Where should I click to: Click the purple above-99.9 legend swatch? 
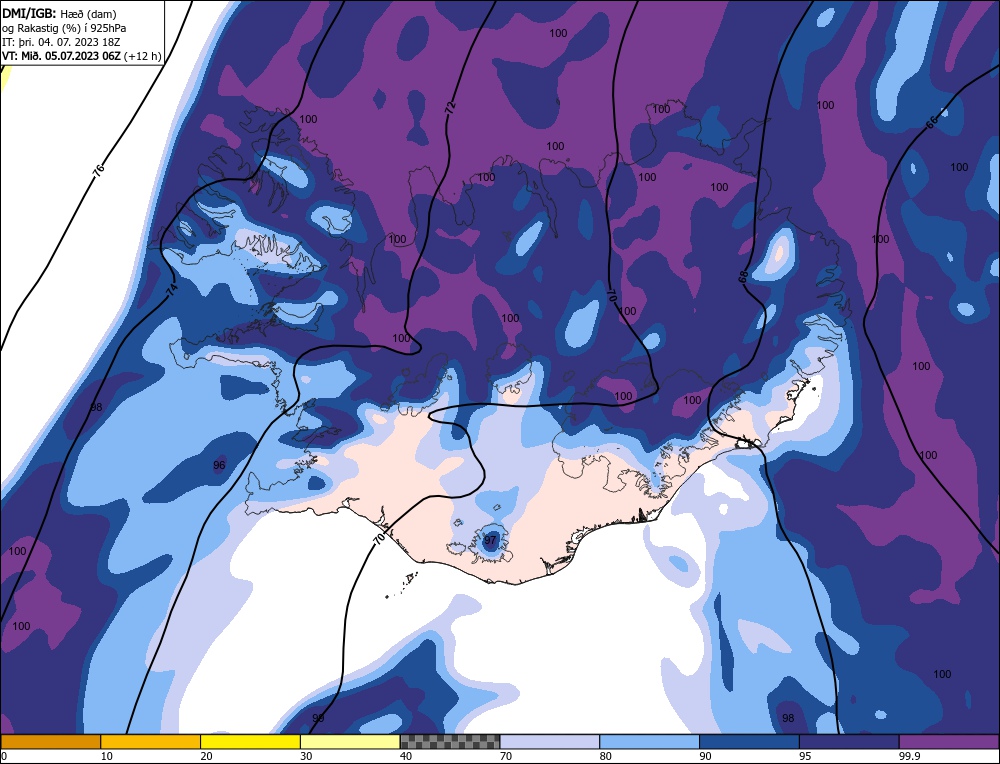click(949, 742)
